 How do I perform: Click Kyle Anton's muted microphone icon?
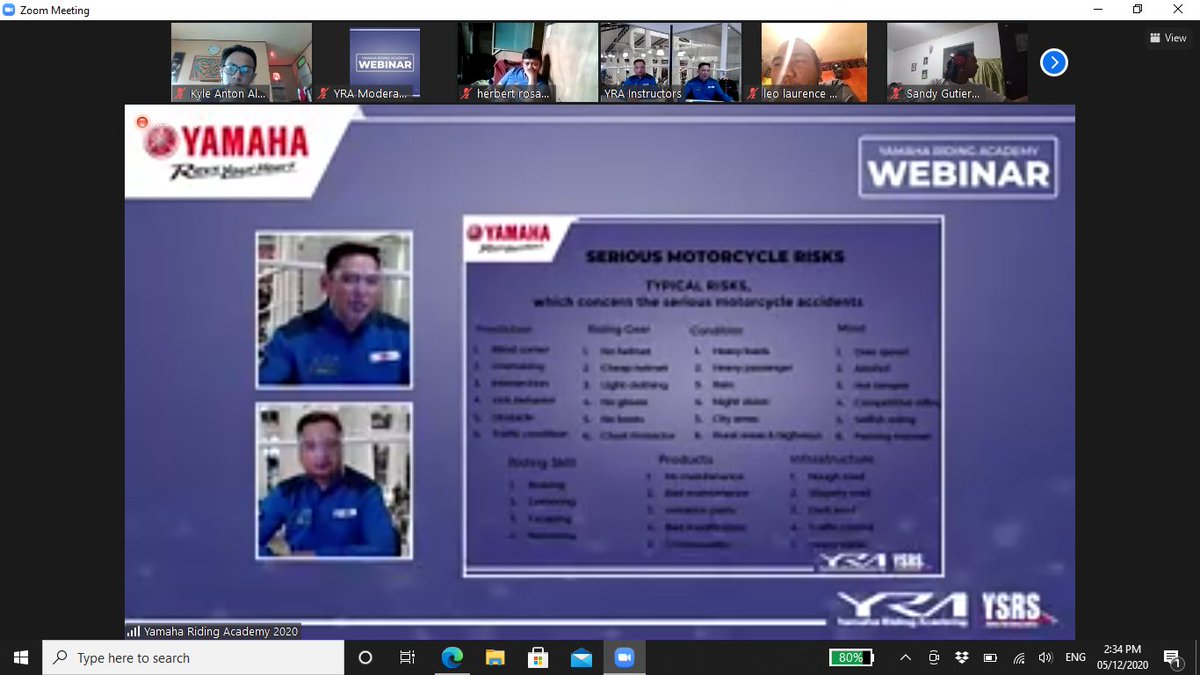180,93
